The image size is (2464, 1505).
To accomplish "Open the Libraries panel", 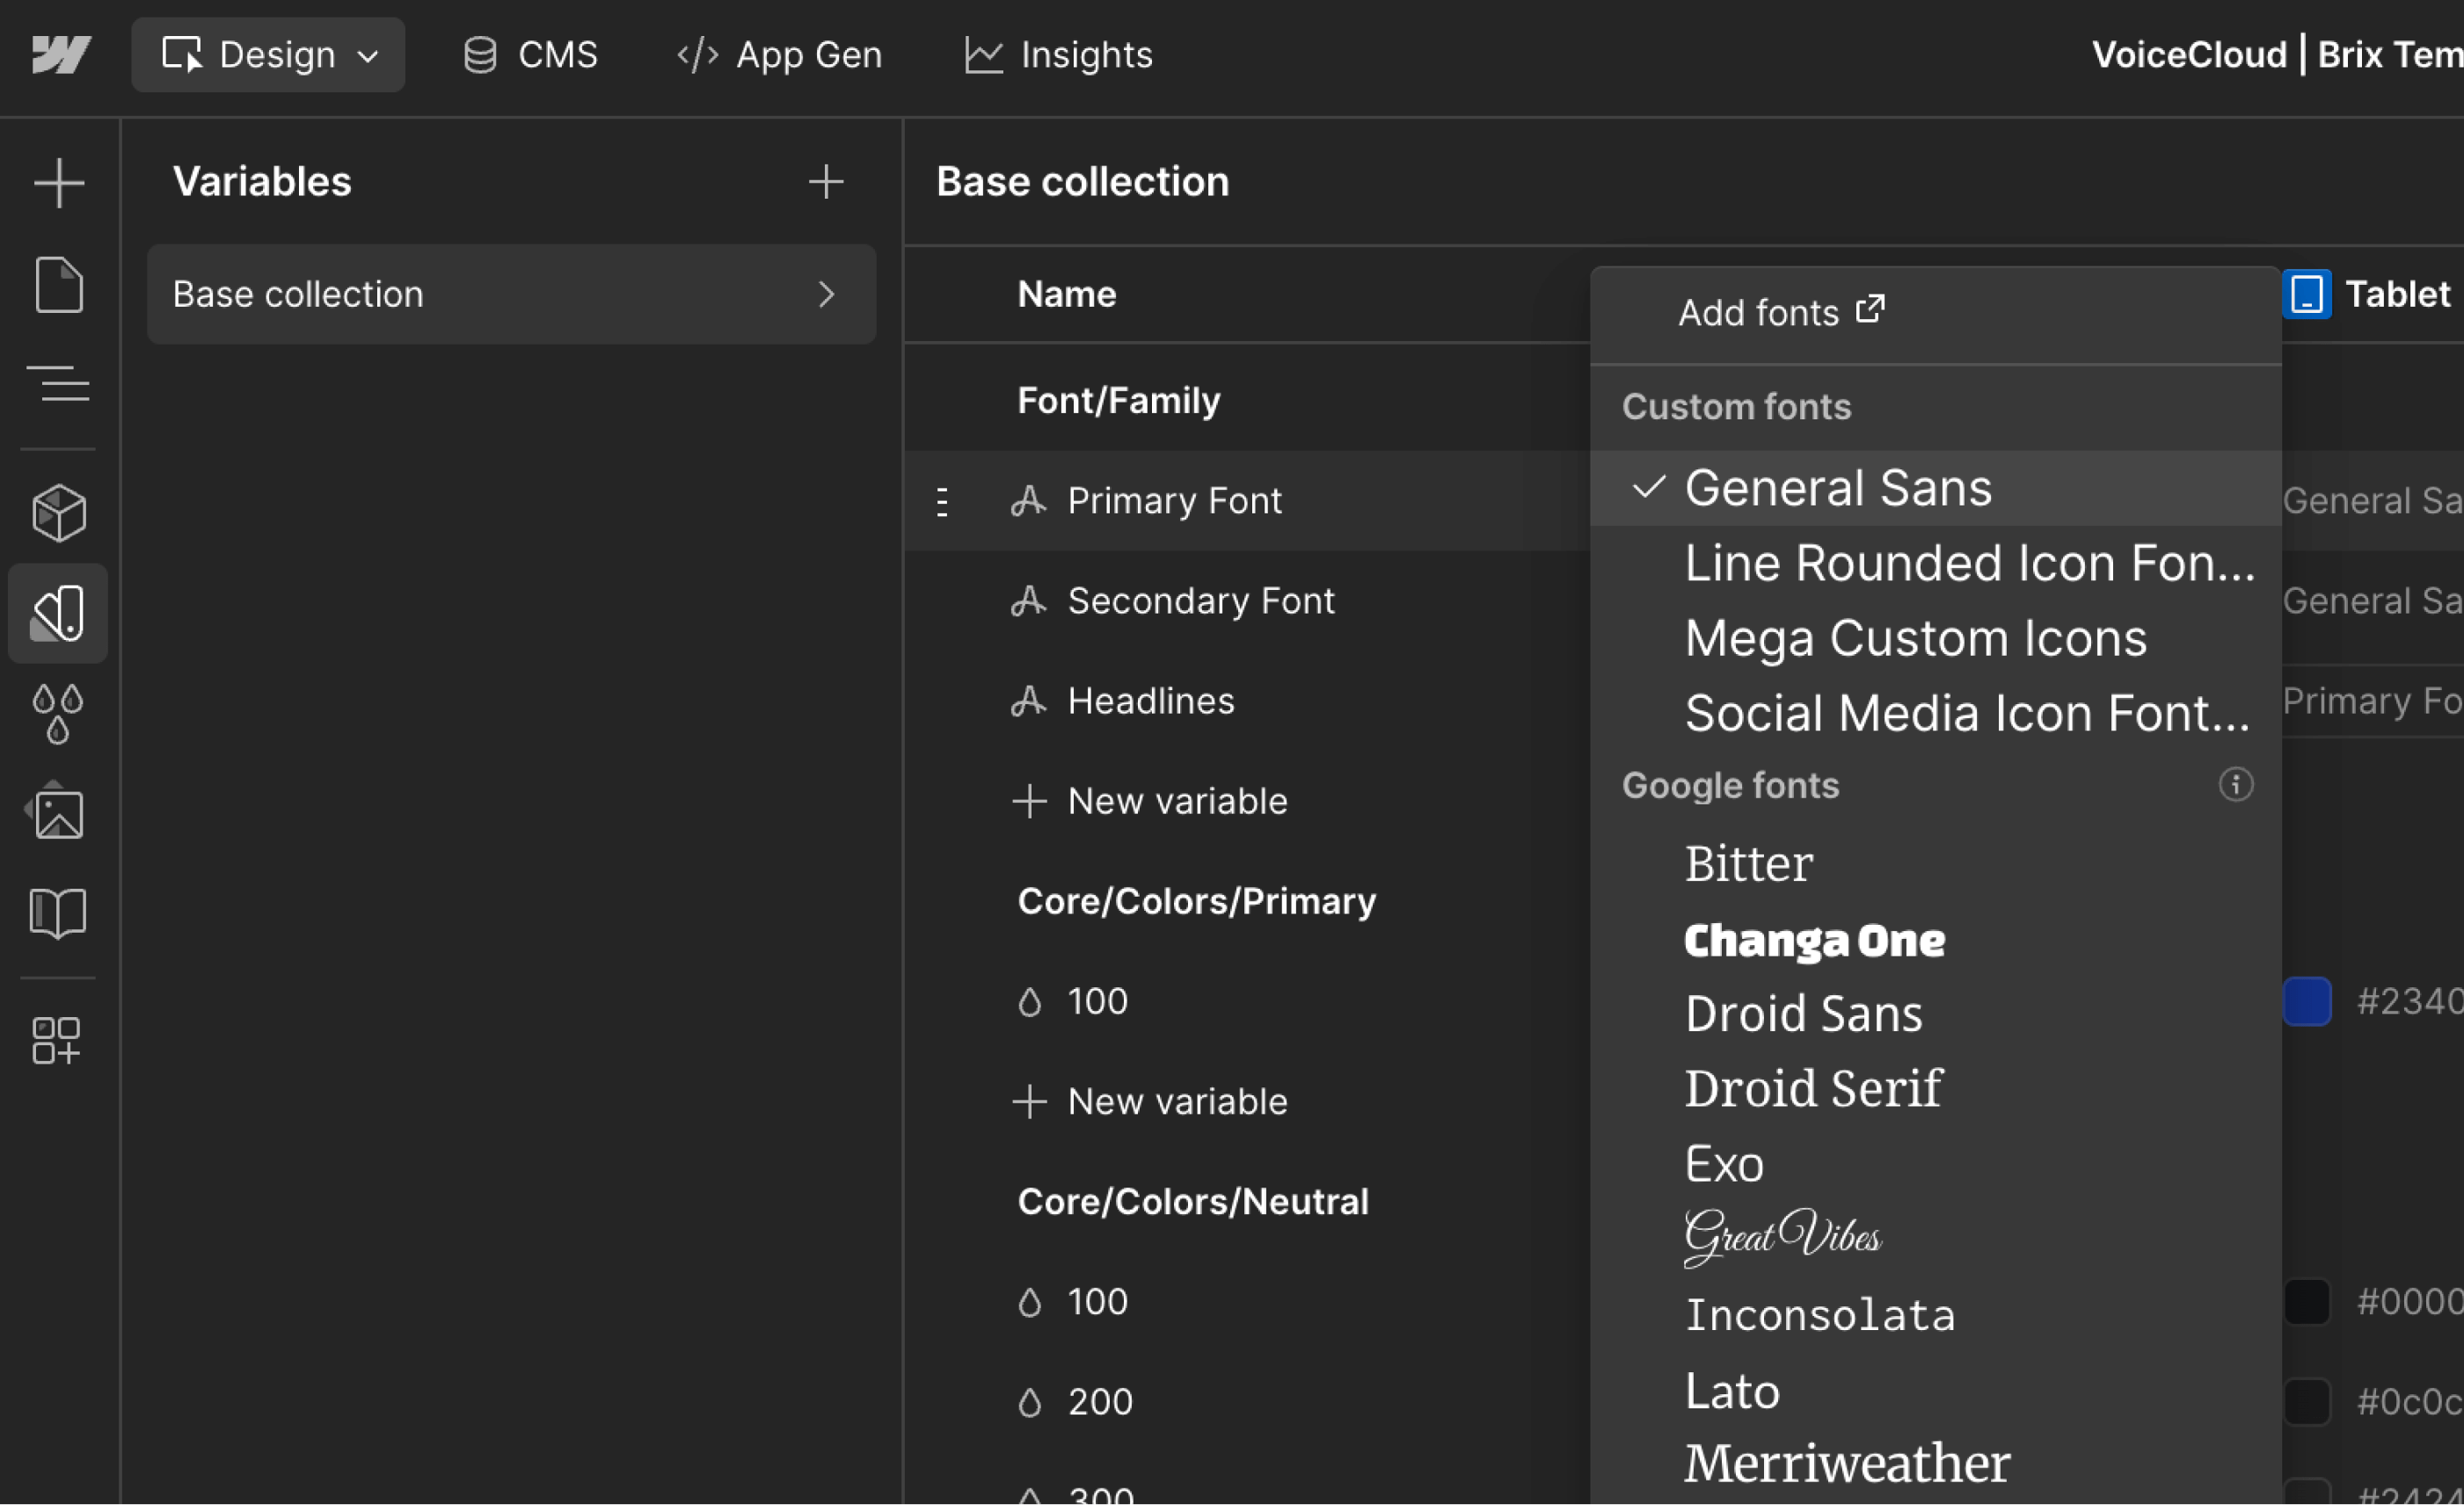I will point(58,912).
